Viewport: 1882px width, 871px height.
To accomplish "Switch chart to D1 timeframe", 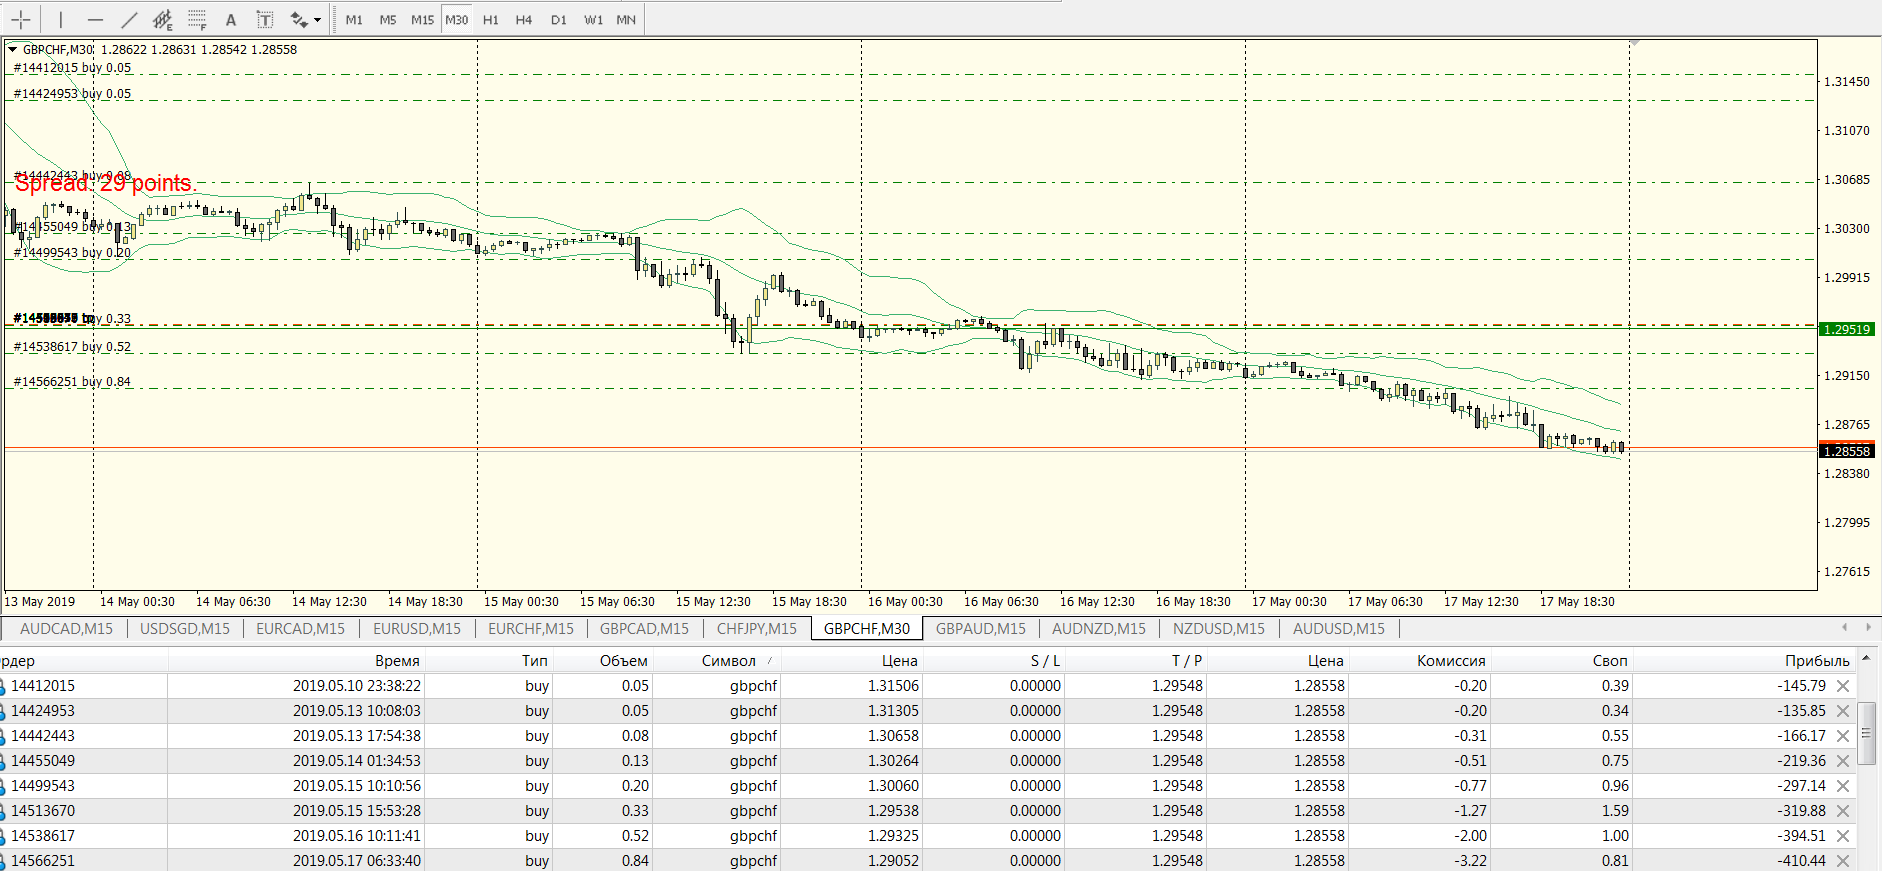I will point(559,19).
